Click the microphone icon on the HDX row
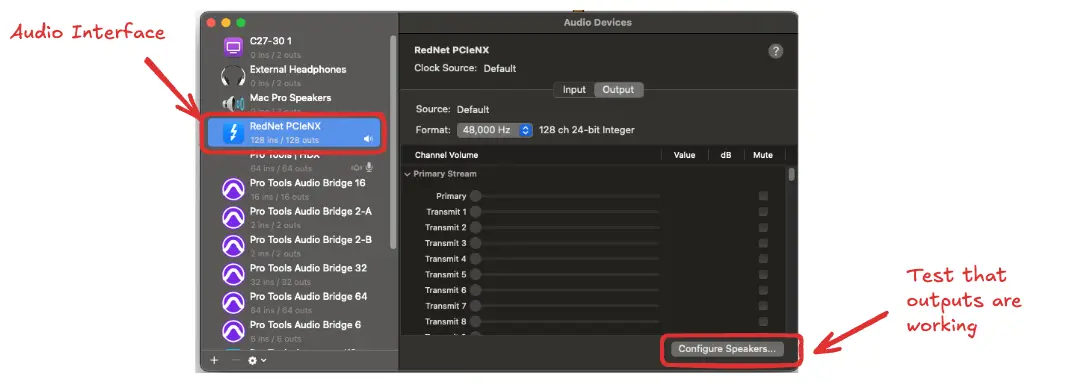The height and width of the screenshot is (383, 1065). [369, 167]
